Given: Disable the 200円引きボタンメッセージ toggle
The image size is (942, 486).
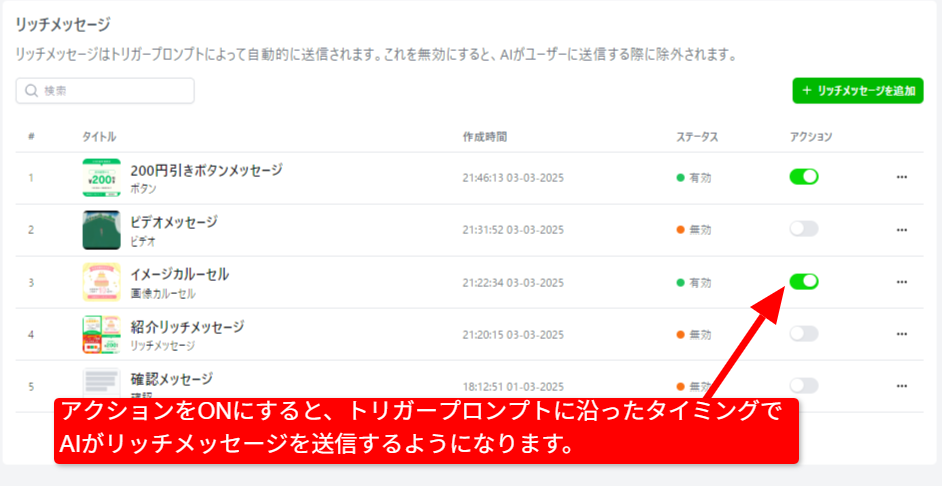Looking at the screenshot, I should tap(803, 177).
